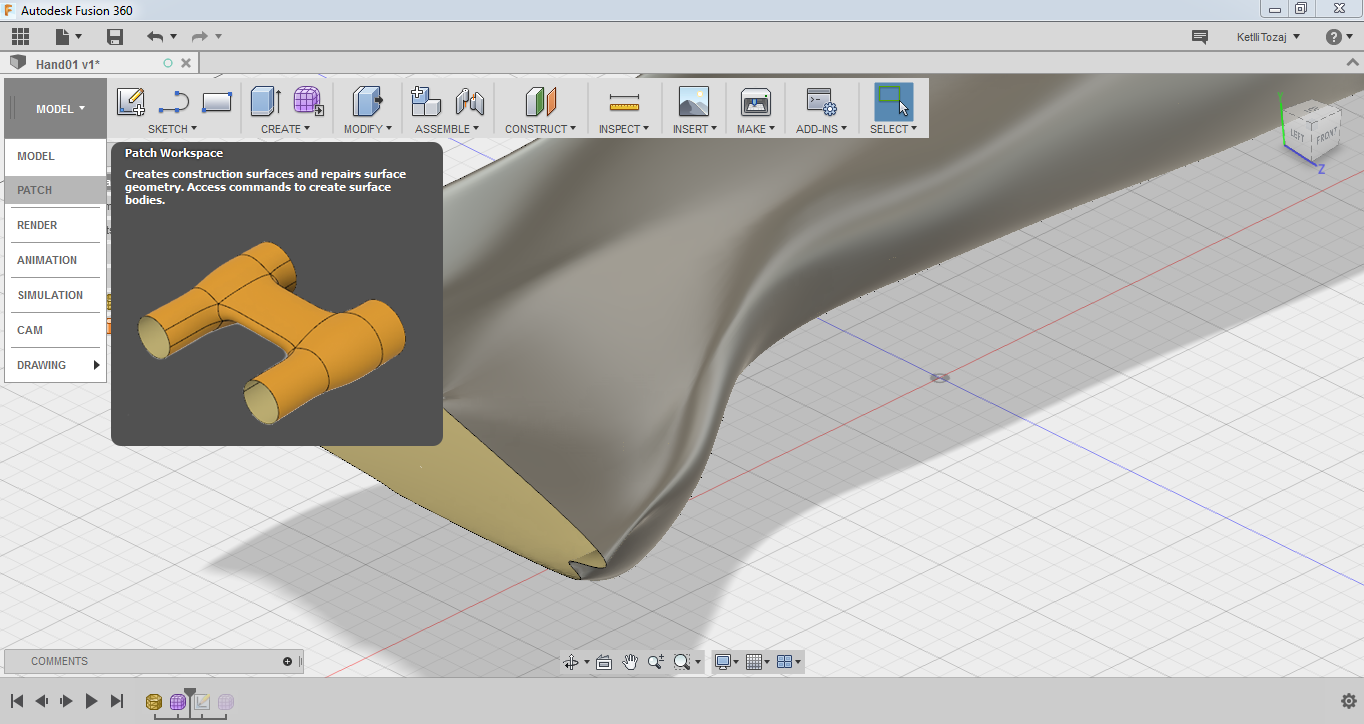Click the Look At camera icon

(604, 662)
